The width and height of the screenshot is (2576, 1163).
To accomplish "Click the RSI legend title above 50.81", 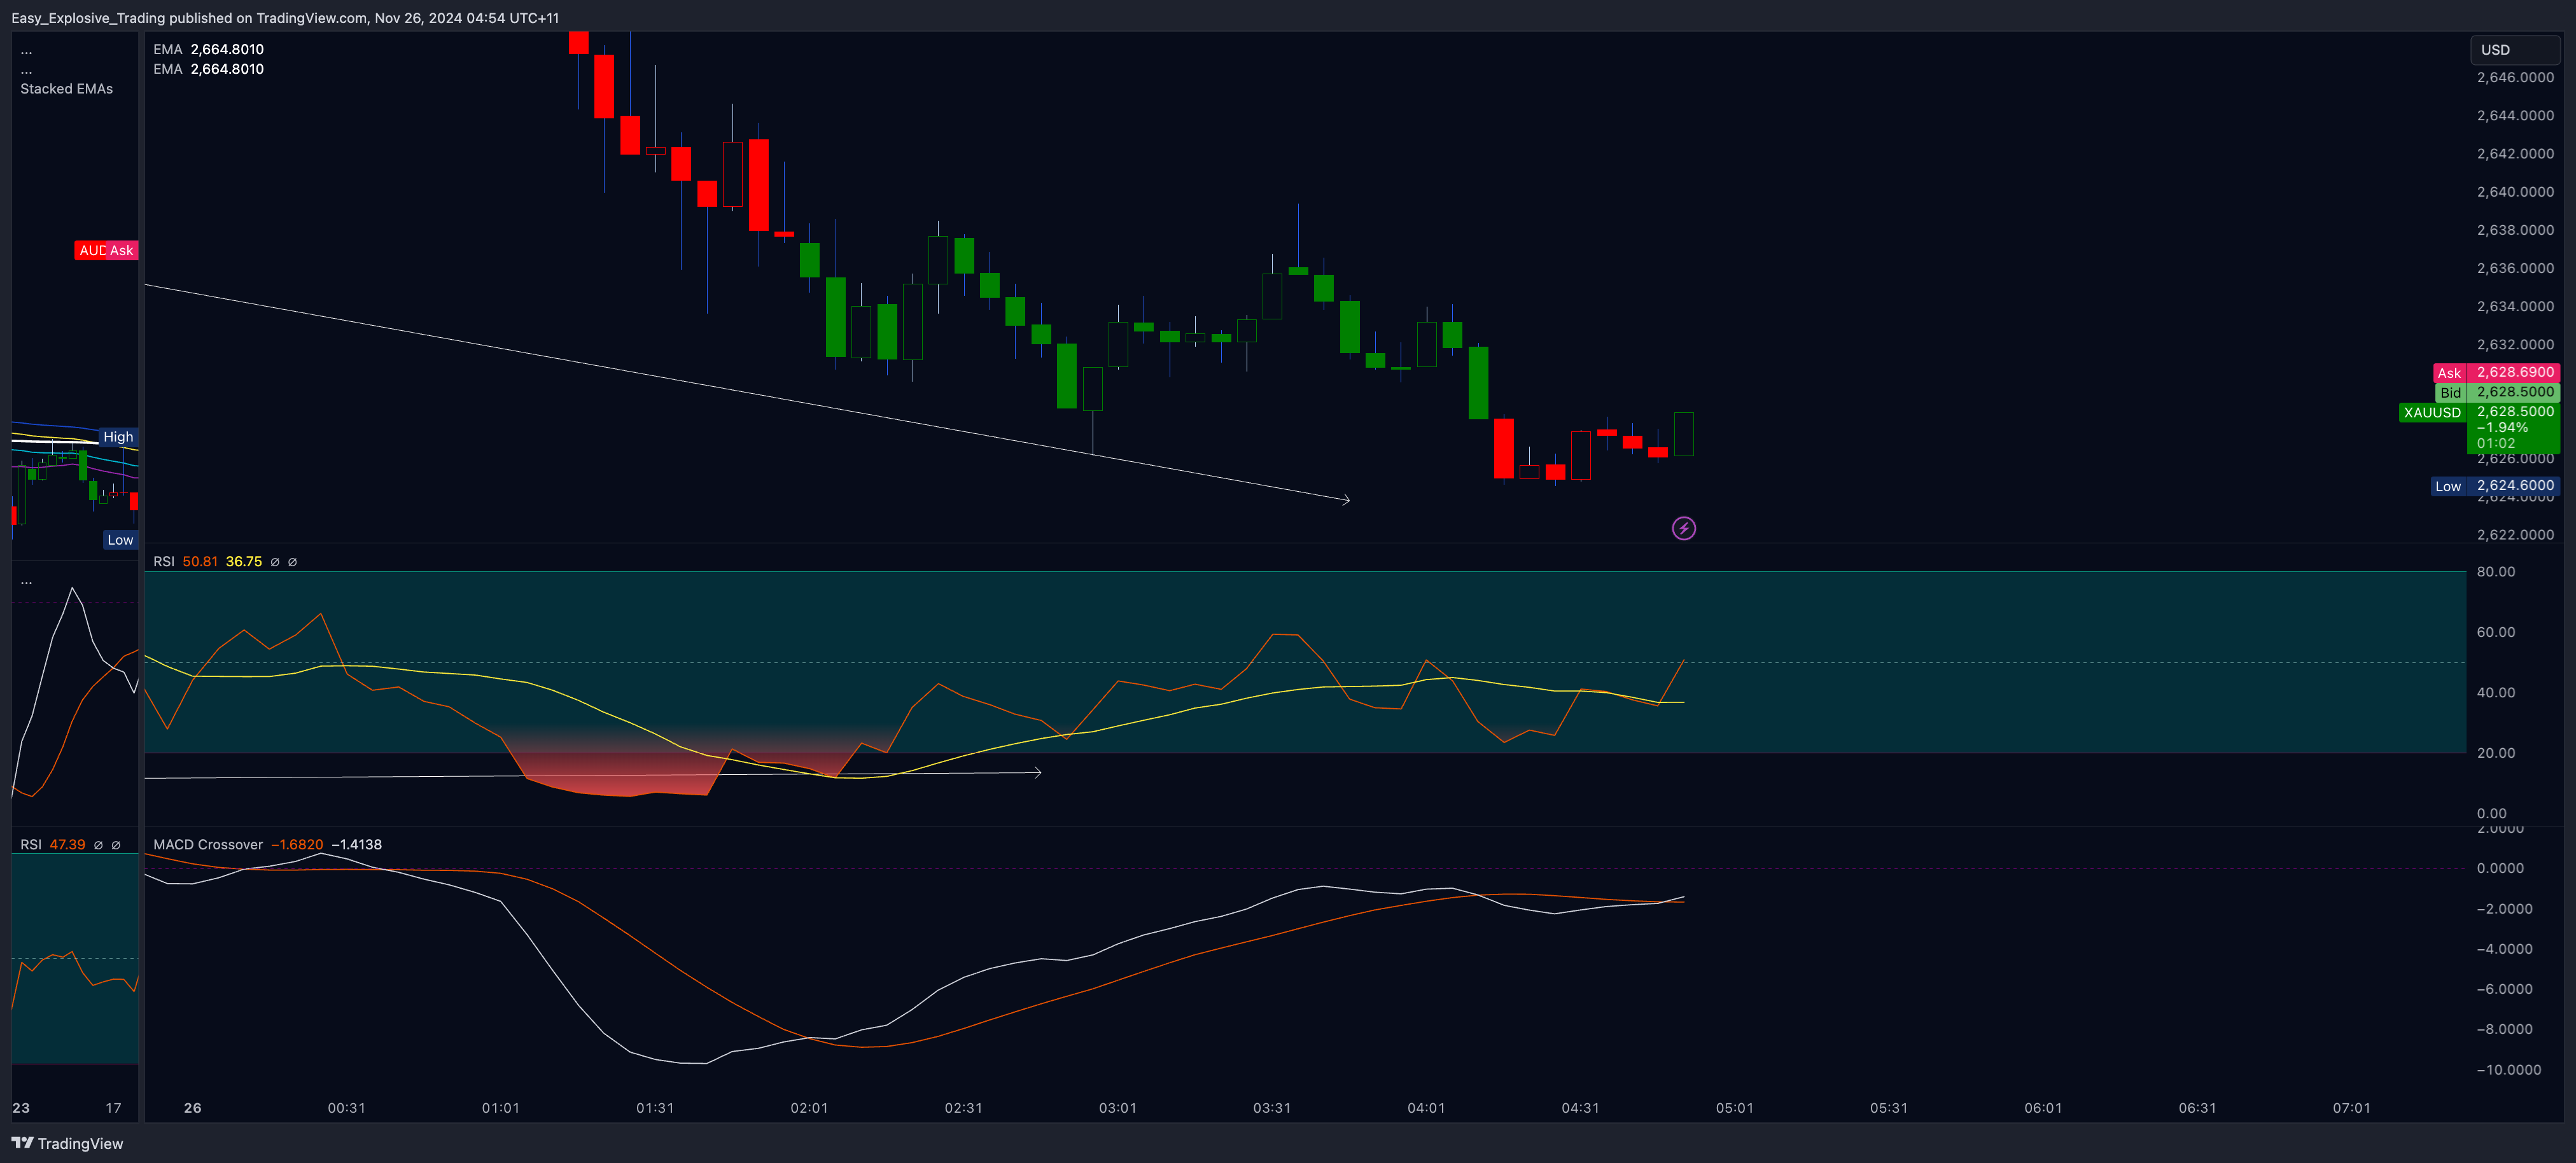I will point(163,562).
